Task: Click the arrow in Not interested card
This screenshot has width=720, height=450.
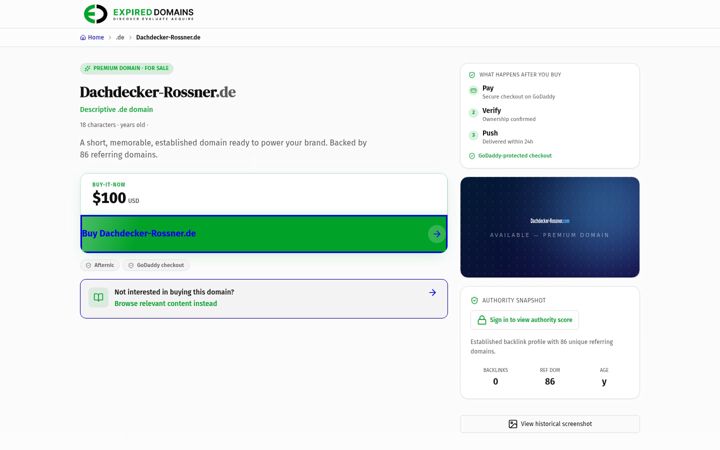Action: pos(432,292)
